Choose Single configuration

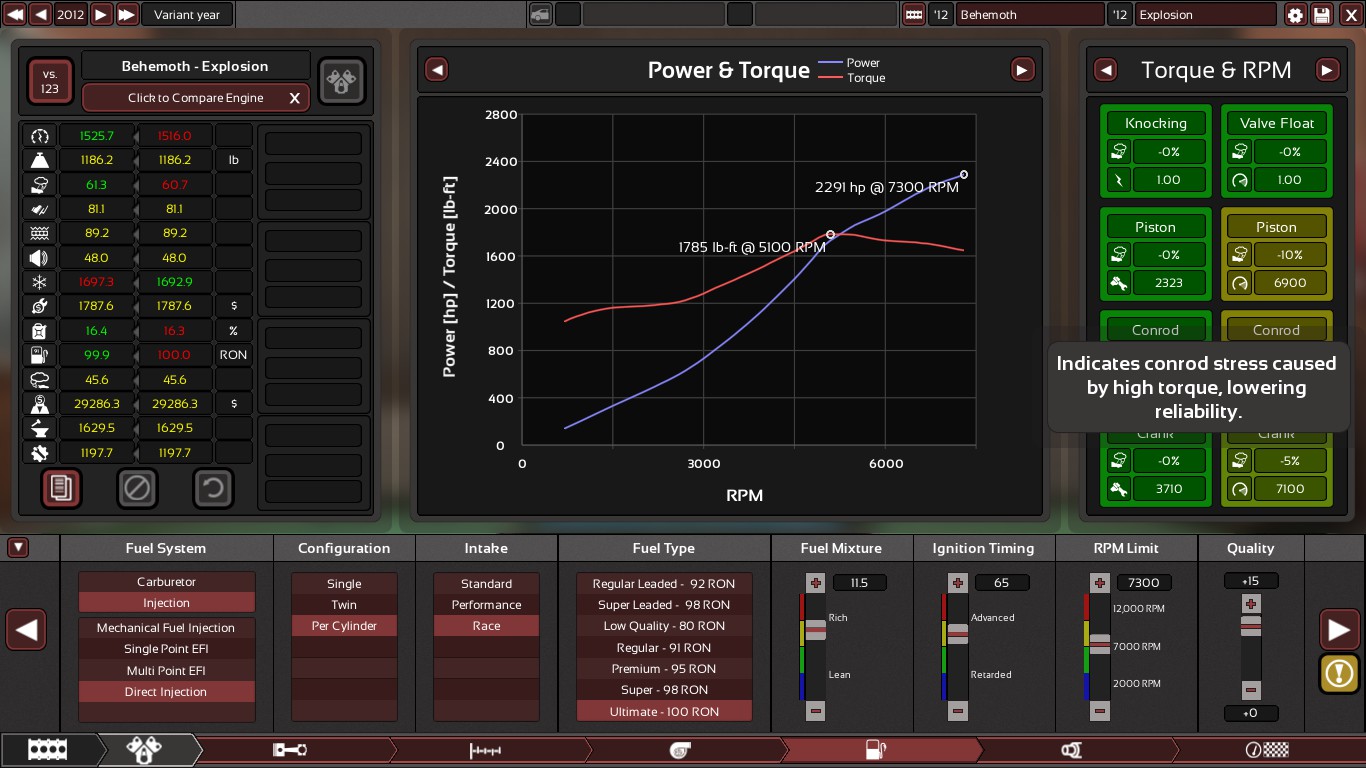click(x=344, y=584)
